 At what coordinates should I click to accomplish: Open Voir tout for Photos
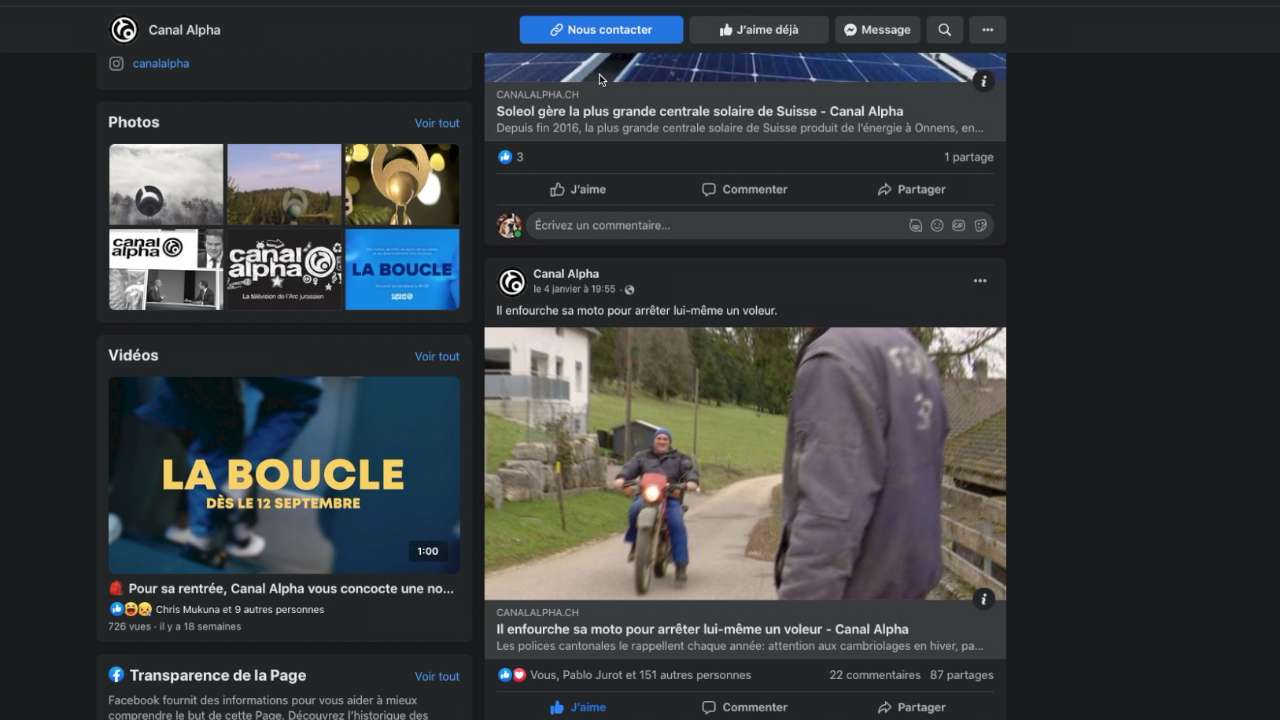pyautogui.click(x=437, y=123)
